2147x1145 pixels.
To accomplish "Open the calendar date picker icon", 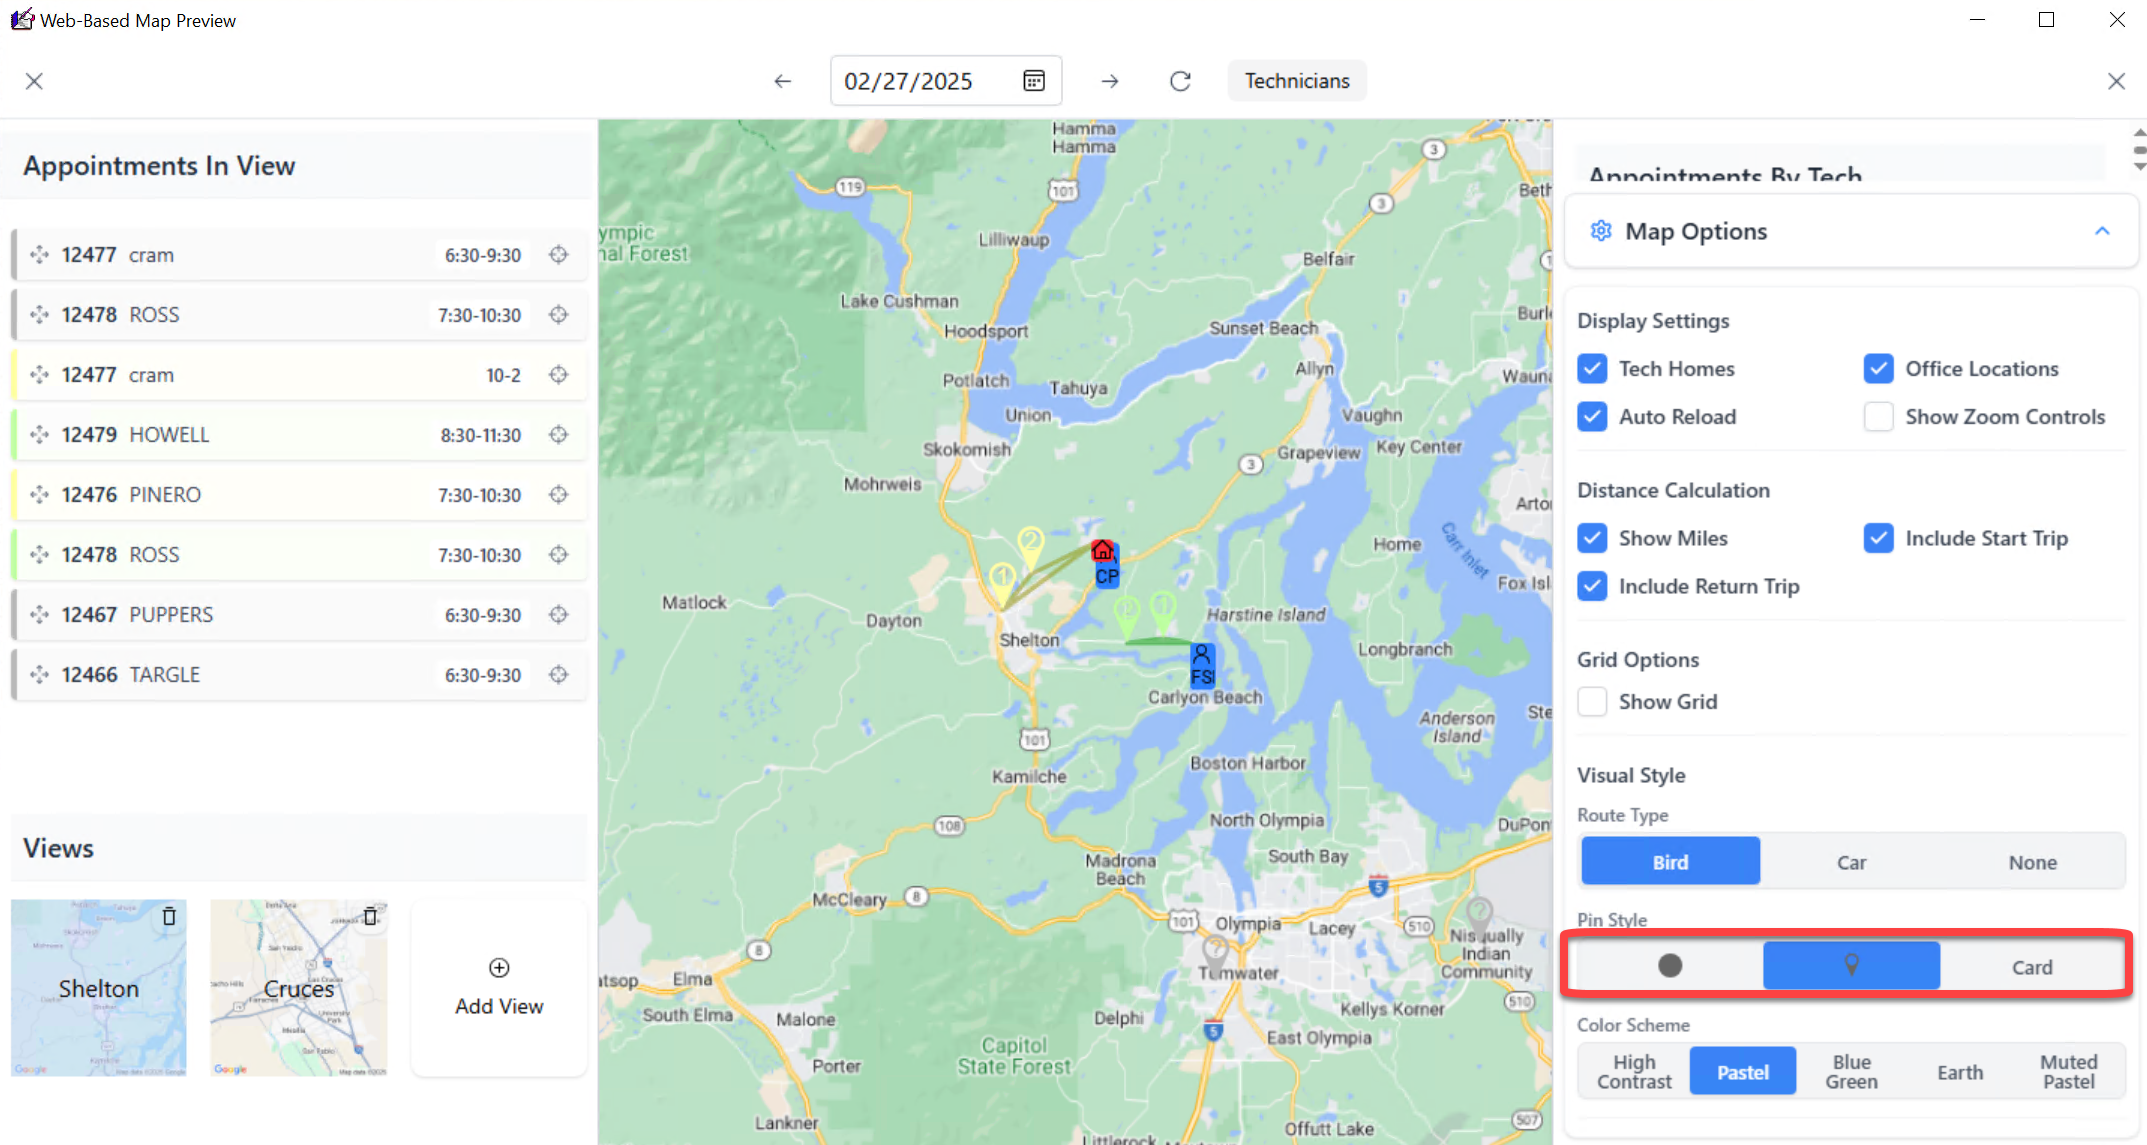I will [x=1034, y=81].
